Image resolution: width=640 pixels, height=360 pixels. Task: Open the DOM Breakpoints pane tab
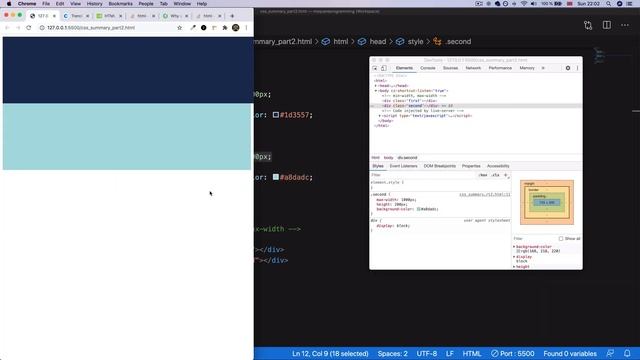pyautogui.click(x=440, y=166)
